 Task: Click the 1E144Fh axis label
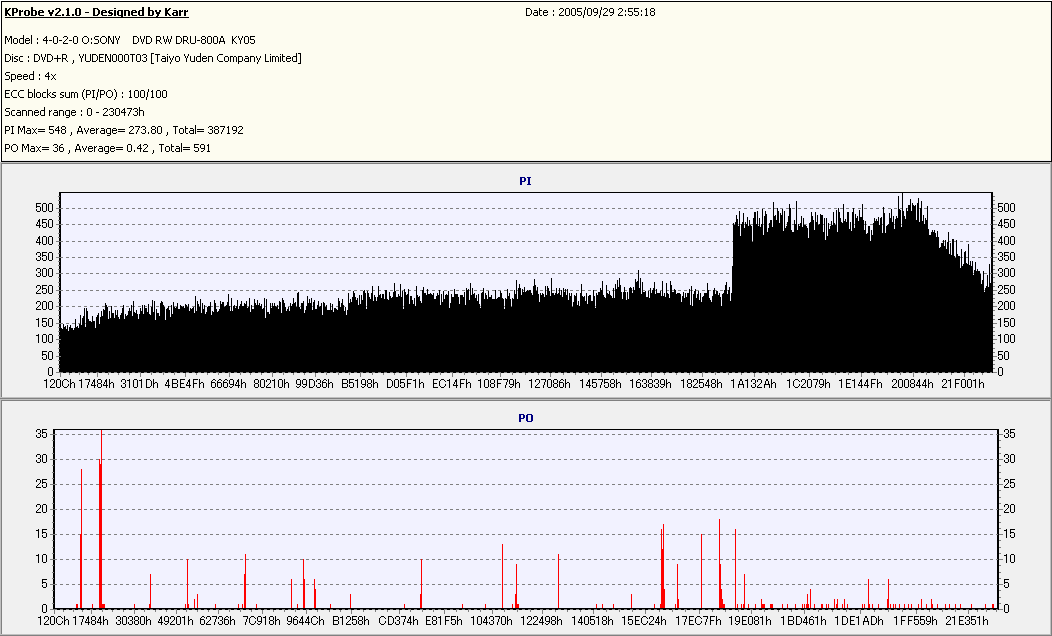(860, 384)
